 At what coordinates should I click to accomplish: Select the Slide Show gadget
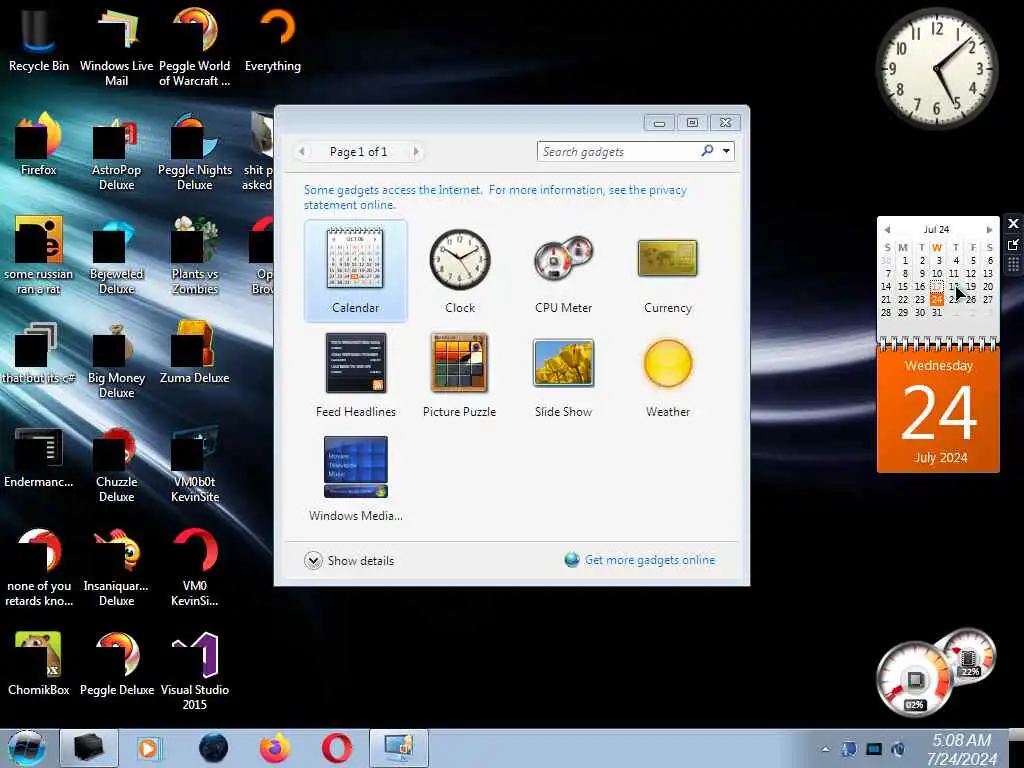tap(564, 375)
